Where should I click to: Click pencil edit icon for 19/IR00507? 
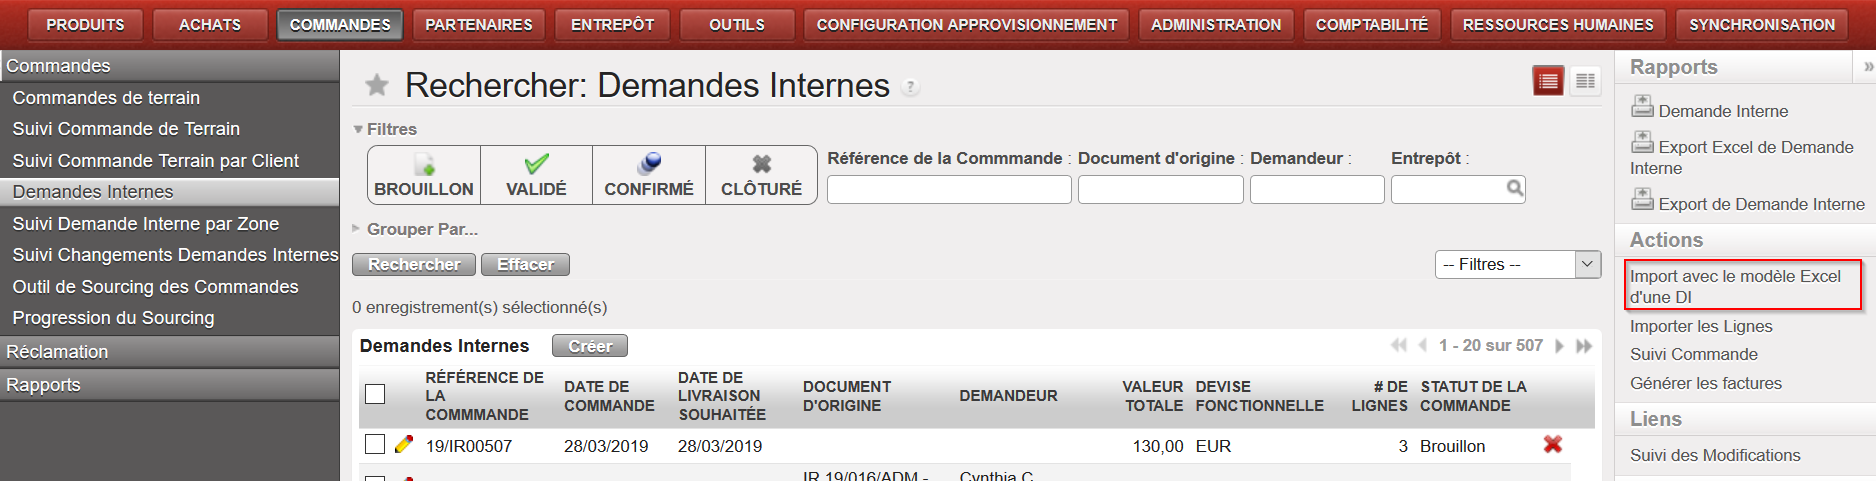(404, 444)
